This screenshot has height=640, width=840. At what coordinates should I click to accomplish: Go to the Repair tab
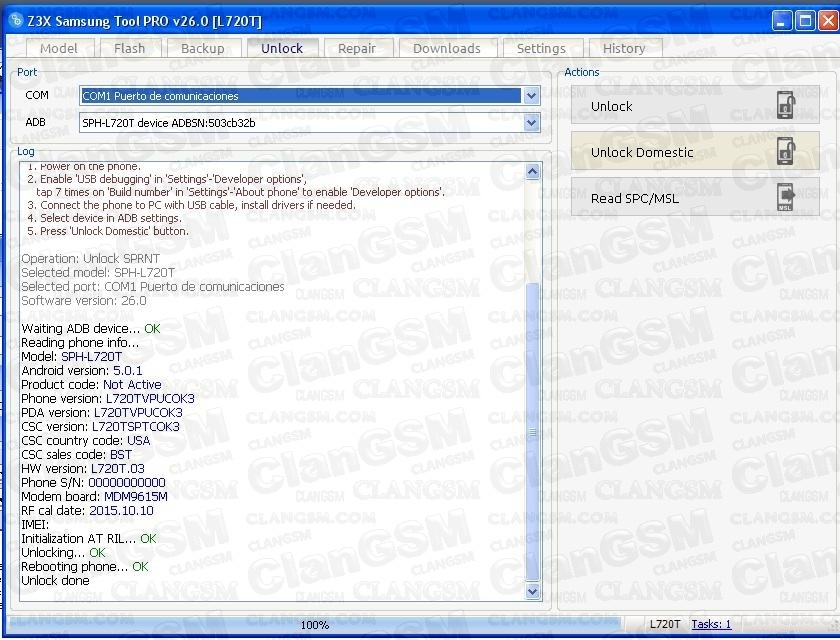tap(357, 48)
